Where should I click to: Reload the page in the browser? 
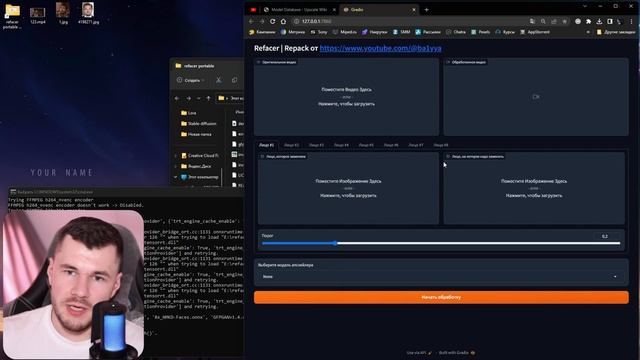[273, 21]
